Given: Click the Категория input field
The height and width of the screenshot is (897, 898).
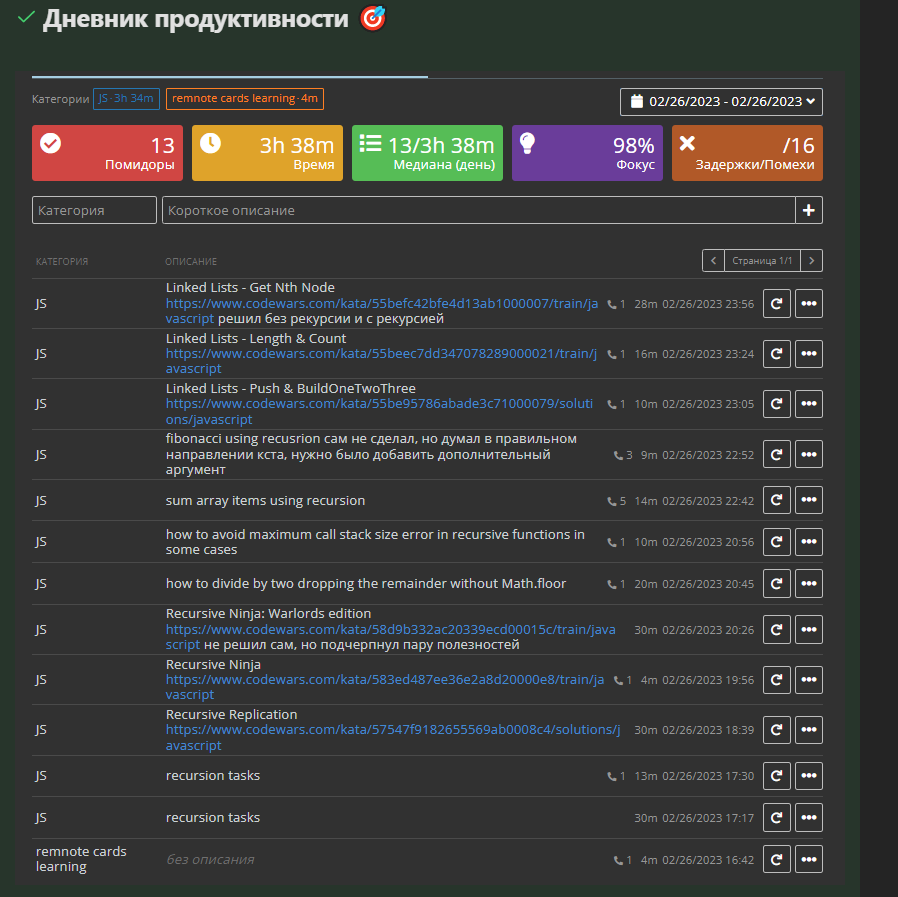Looking at the screenshot, I should pyautogui.click(x=94, y=210).
